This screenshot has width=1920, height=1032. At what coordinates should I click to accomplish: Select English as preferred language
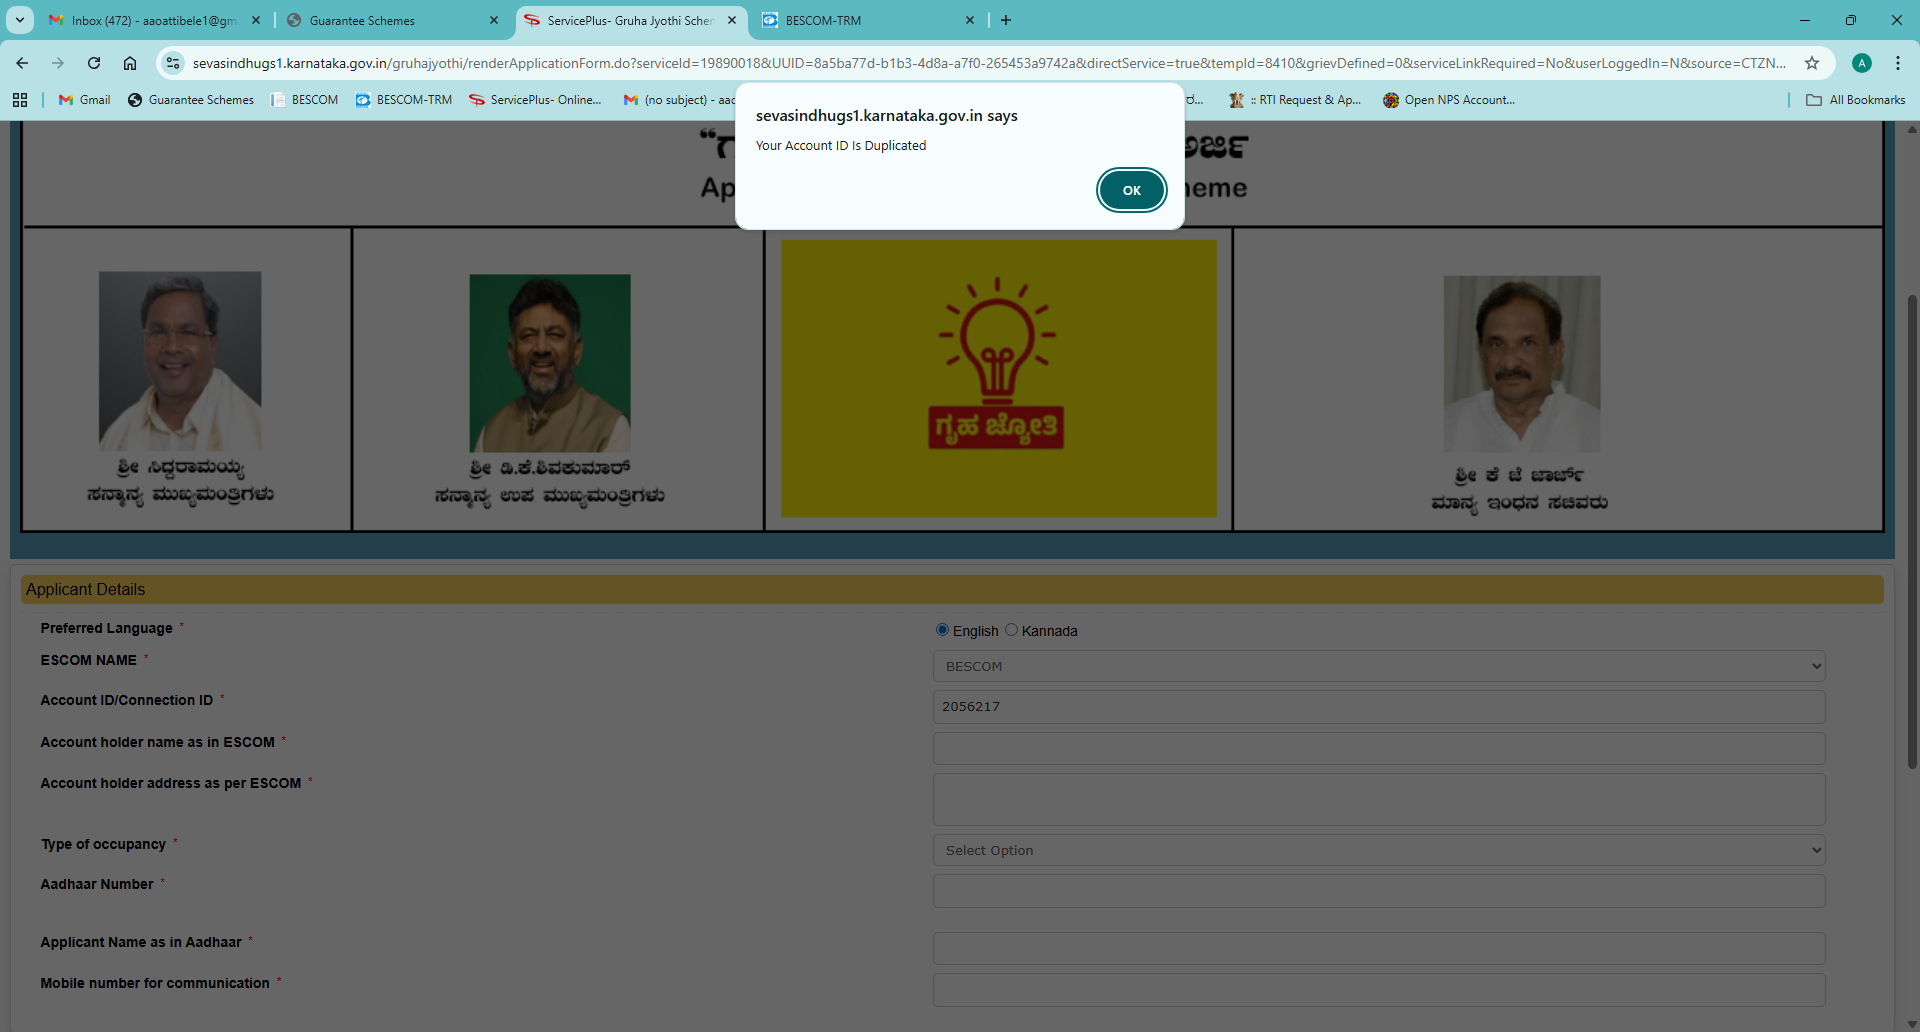coord(942,630)
